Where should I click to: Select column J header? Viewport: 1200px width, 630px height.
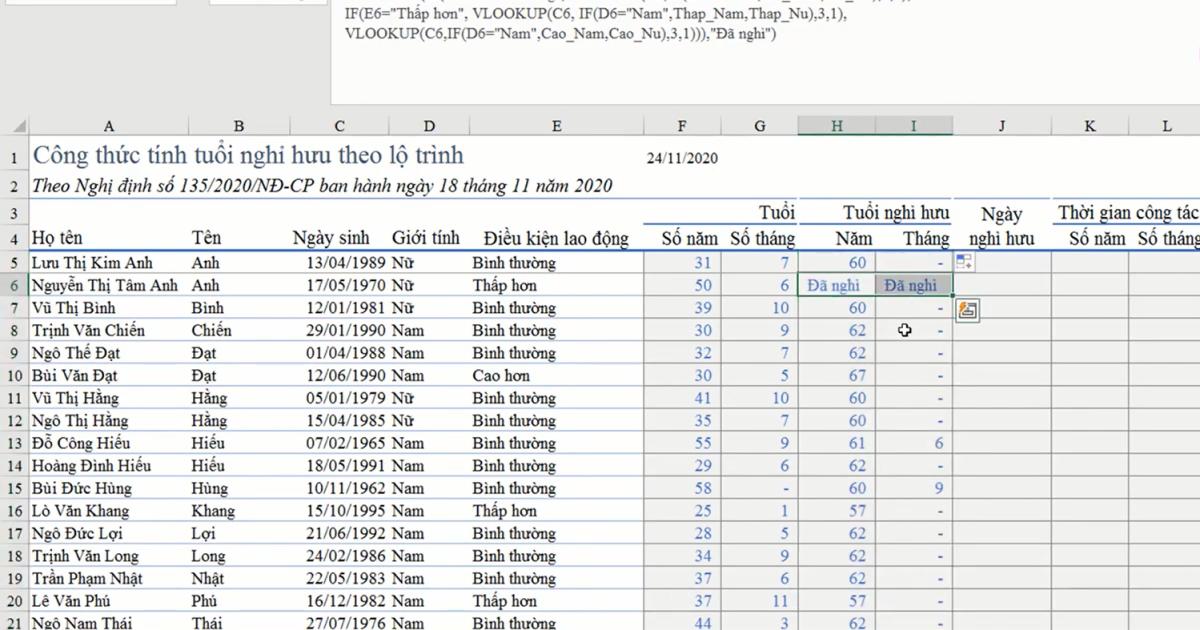pyautogui.click(x=1001, y=126)
